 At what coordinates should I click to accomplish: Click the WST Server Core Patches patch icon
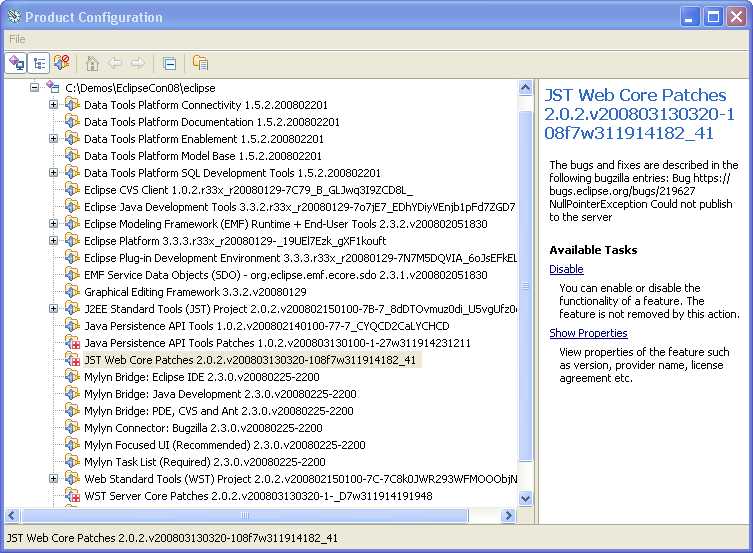72,495
